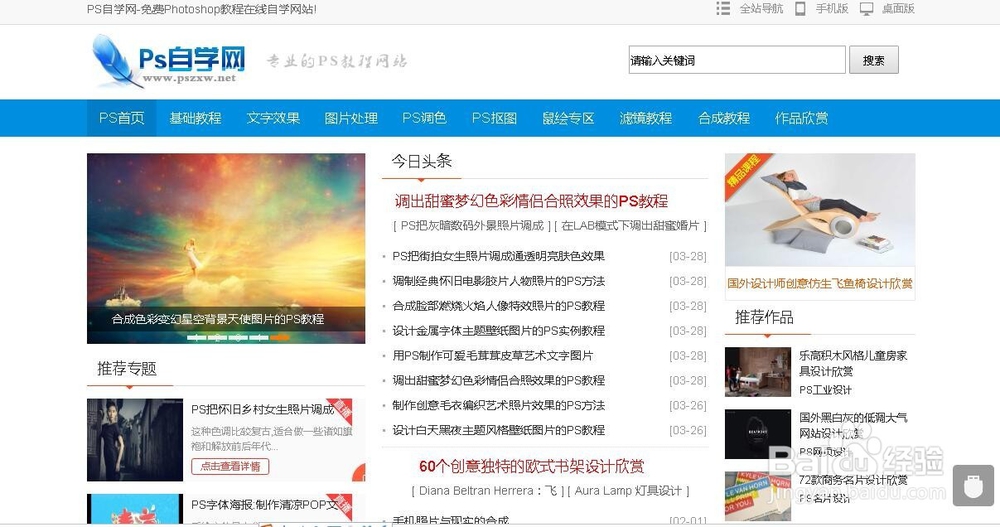Click the mobile version phone icon
Viewport: 1000px width, 527px height.
coord(800,8)
